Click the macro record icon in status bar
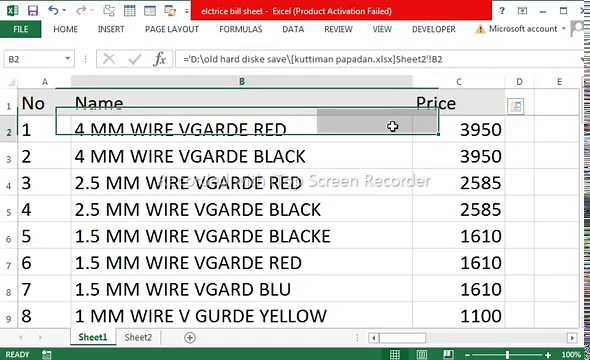This screenshot has height=360, width=590. point(47,354)
